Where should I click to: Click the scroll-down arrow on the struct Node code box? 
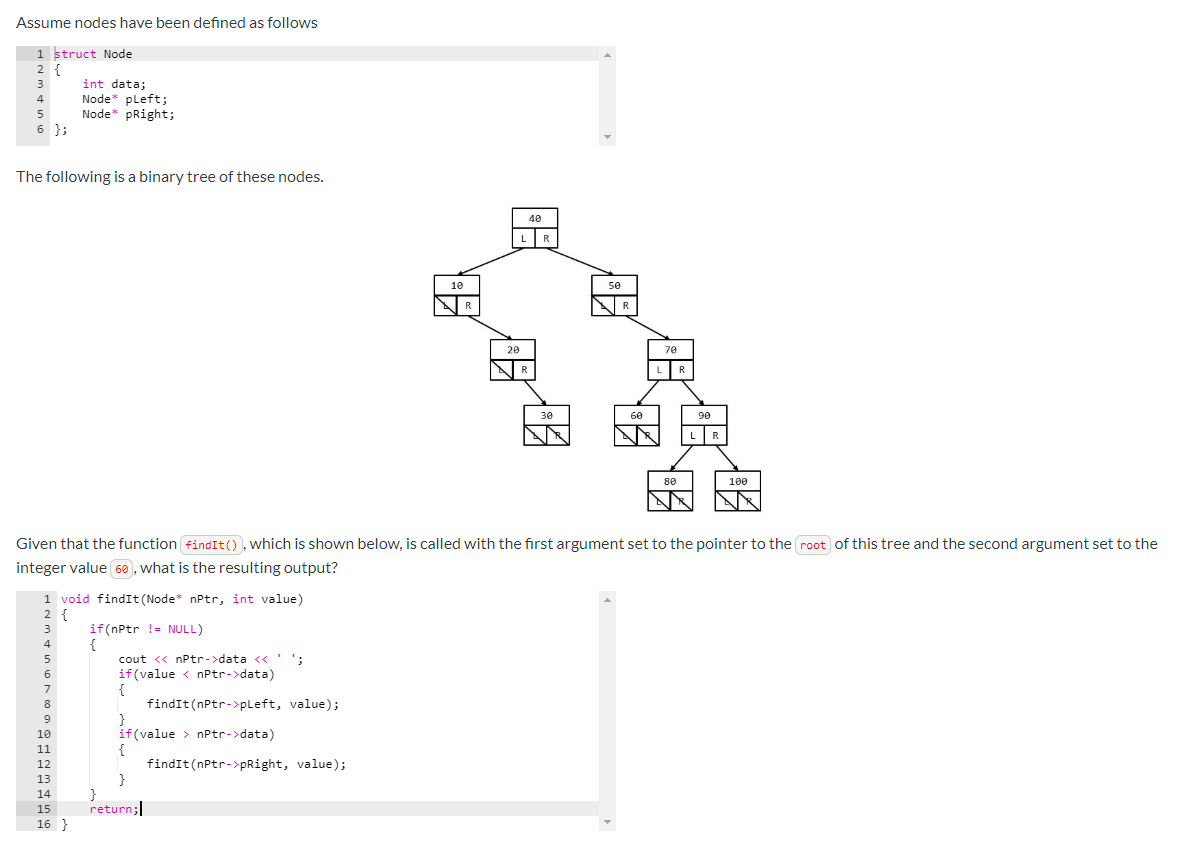pos(607,135)
